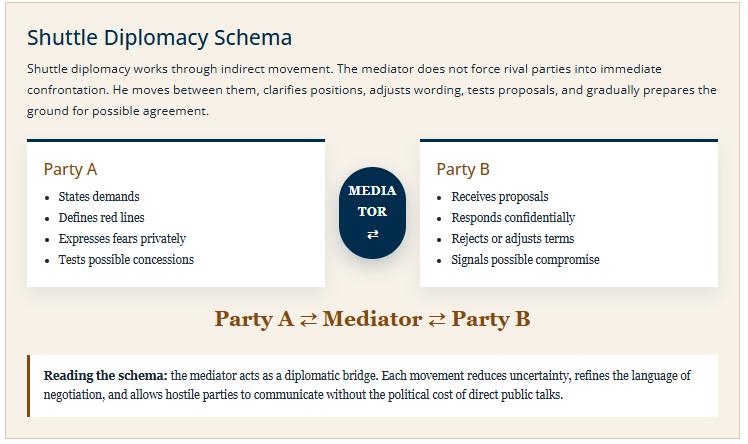Select 'Signals possible compromise' bullet
748x444 pixels.
point(525,259)
